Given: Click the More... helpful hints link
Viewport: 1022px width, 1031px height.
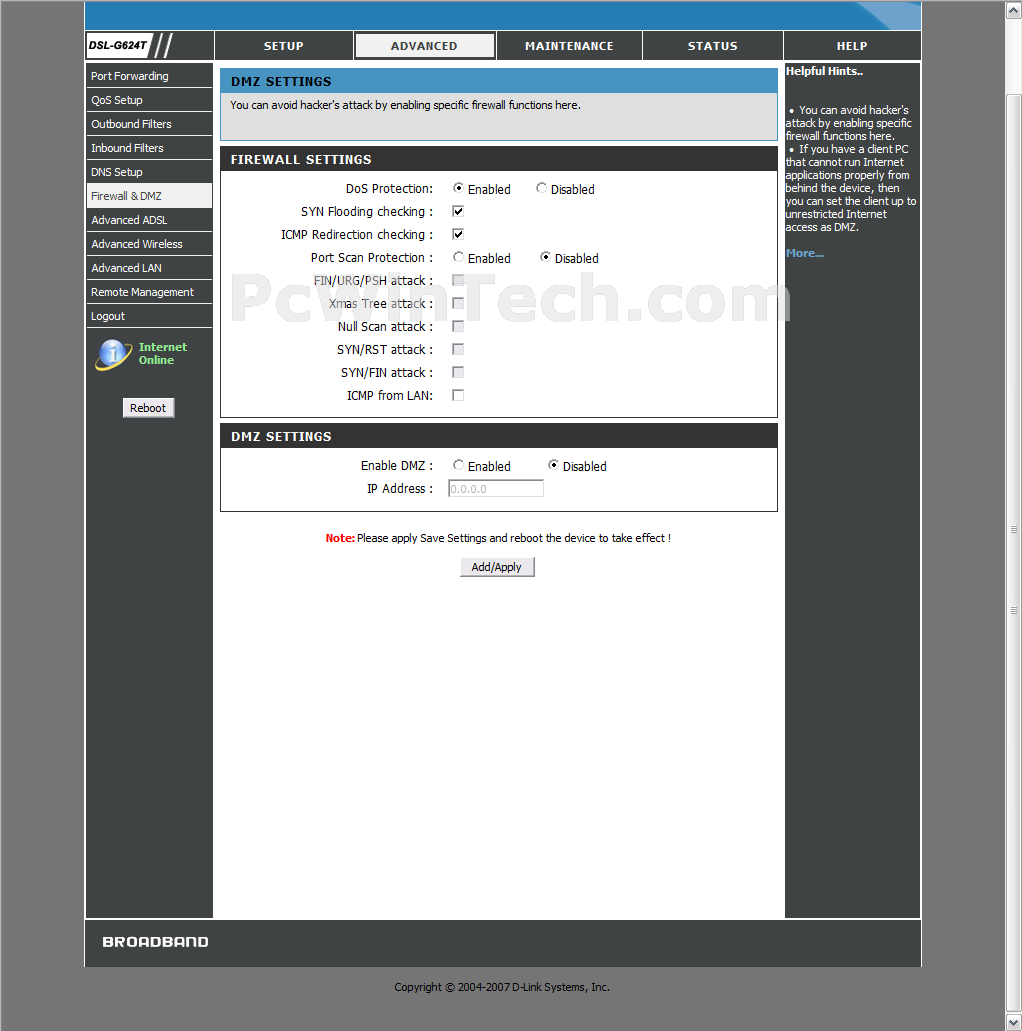Looking at the screenshot, I should (804, 253).
